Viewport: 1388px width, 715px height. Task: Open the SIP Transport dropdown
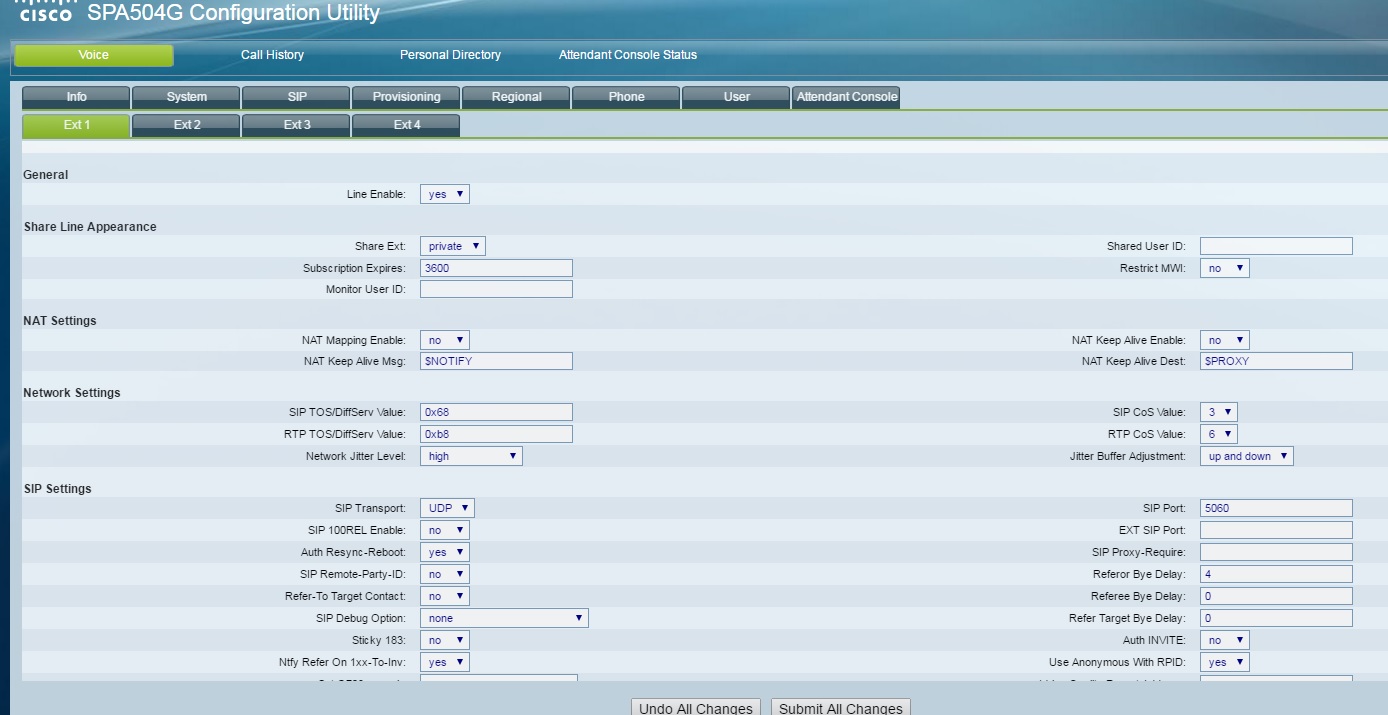pos(447,508)
